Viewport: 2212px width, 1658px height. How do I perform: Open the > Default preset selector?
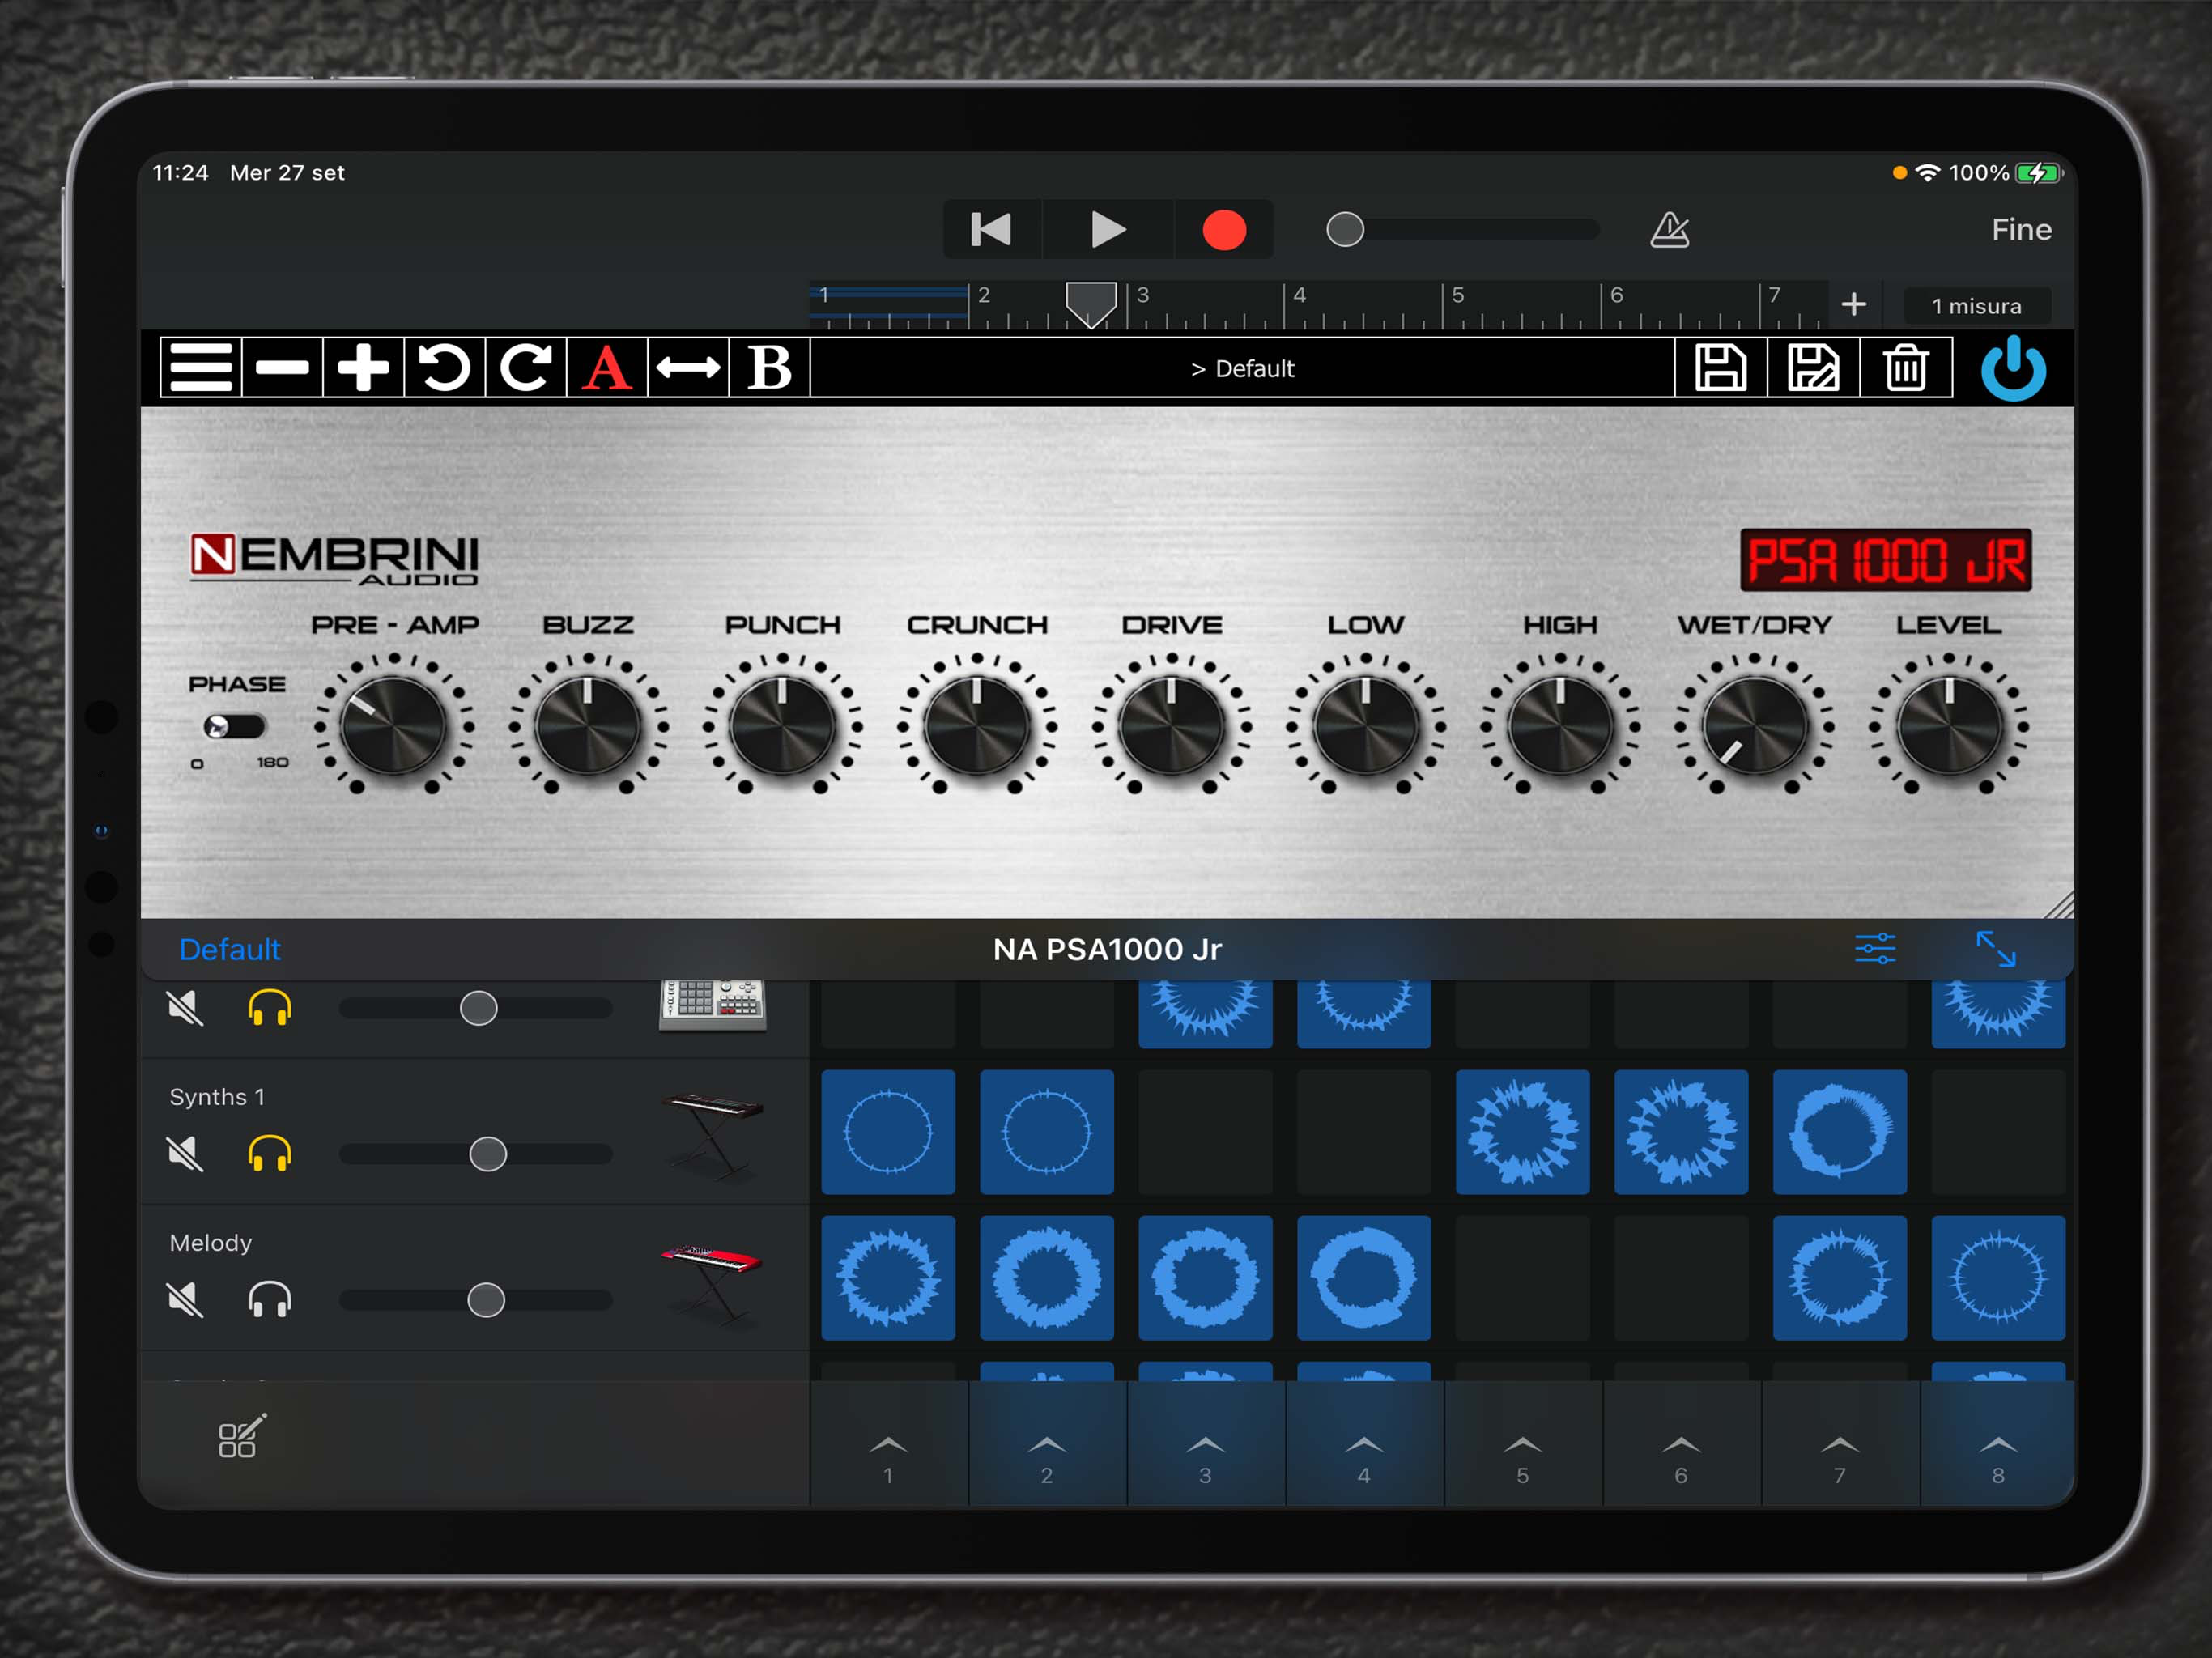click(x=1242, y=368)
